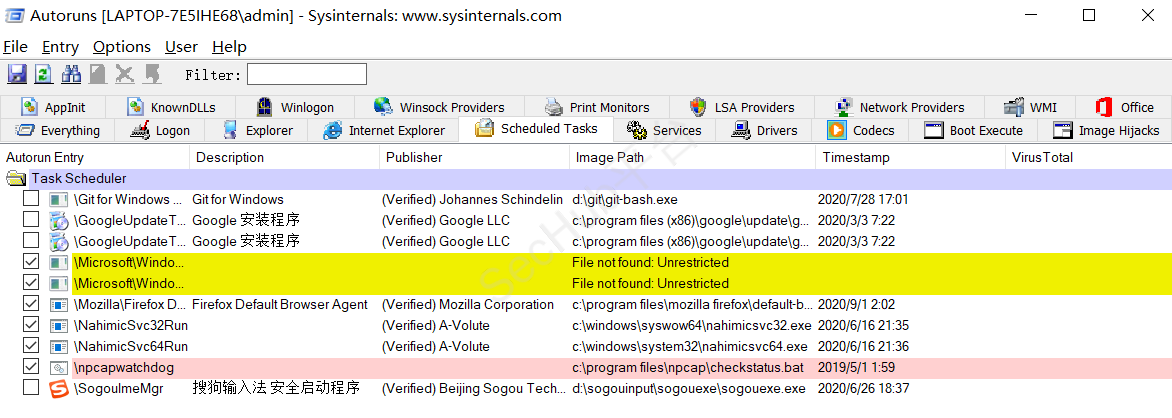Viewport: 1172px width, 418px height.
Task: Open the KnownDLLs tab
Action: coord(170,107)
